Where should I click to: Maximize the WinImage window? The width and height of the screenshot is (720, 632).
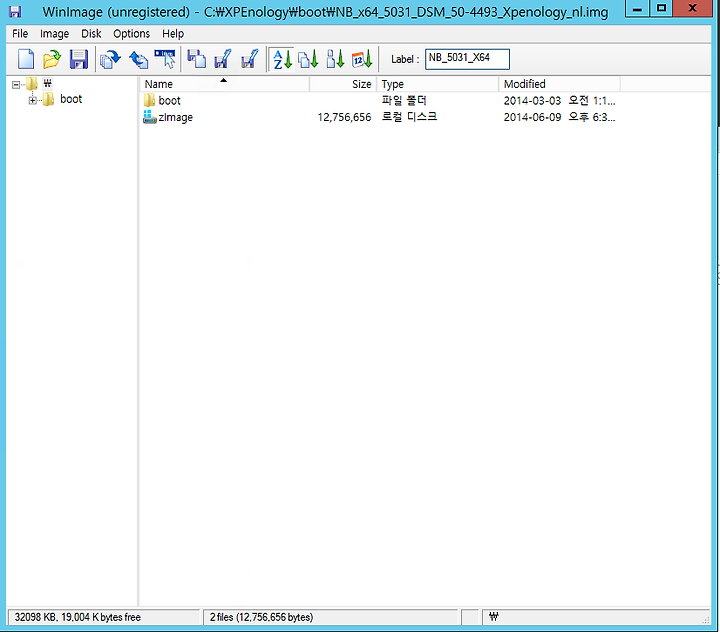point(661,8)
